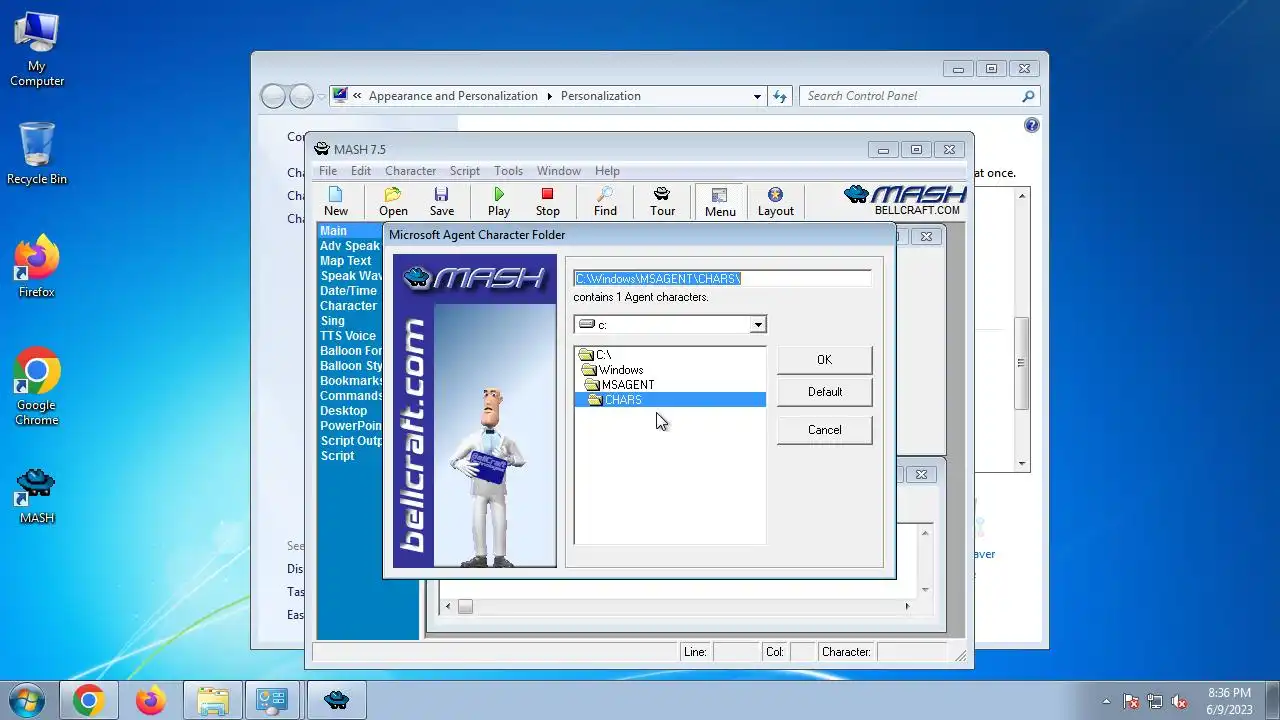Open the Google Chrome desktop shortcut

point(37,388)
